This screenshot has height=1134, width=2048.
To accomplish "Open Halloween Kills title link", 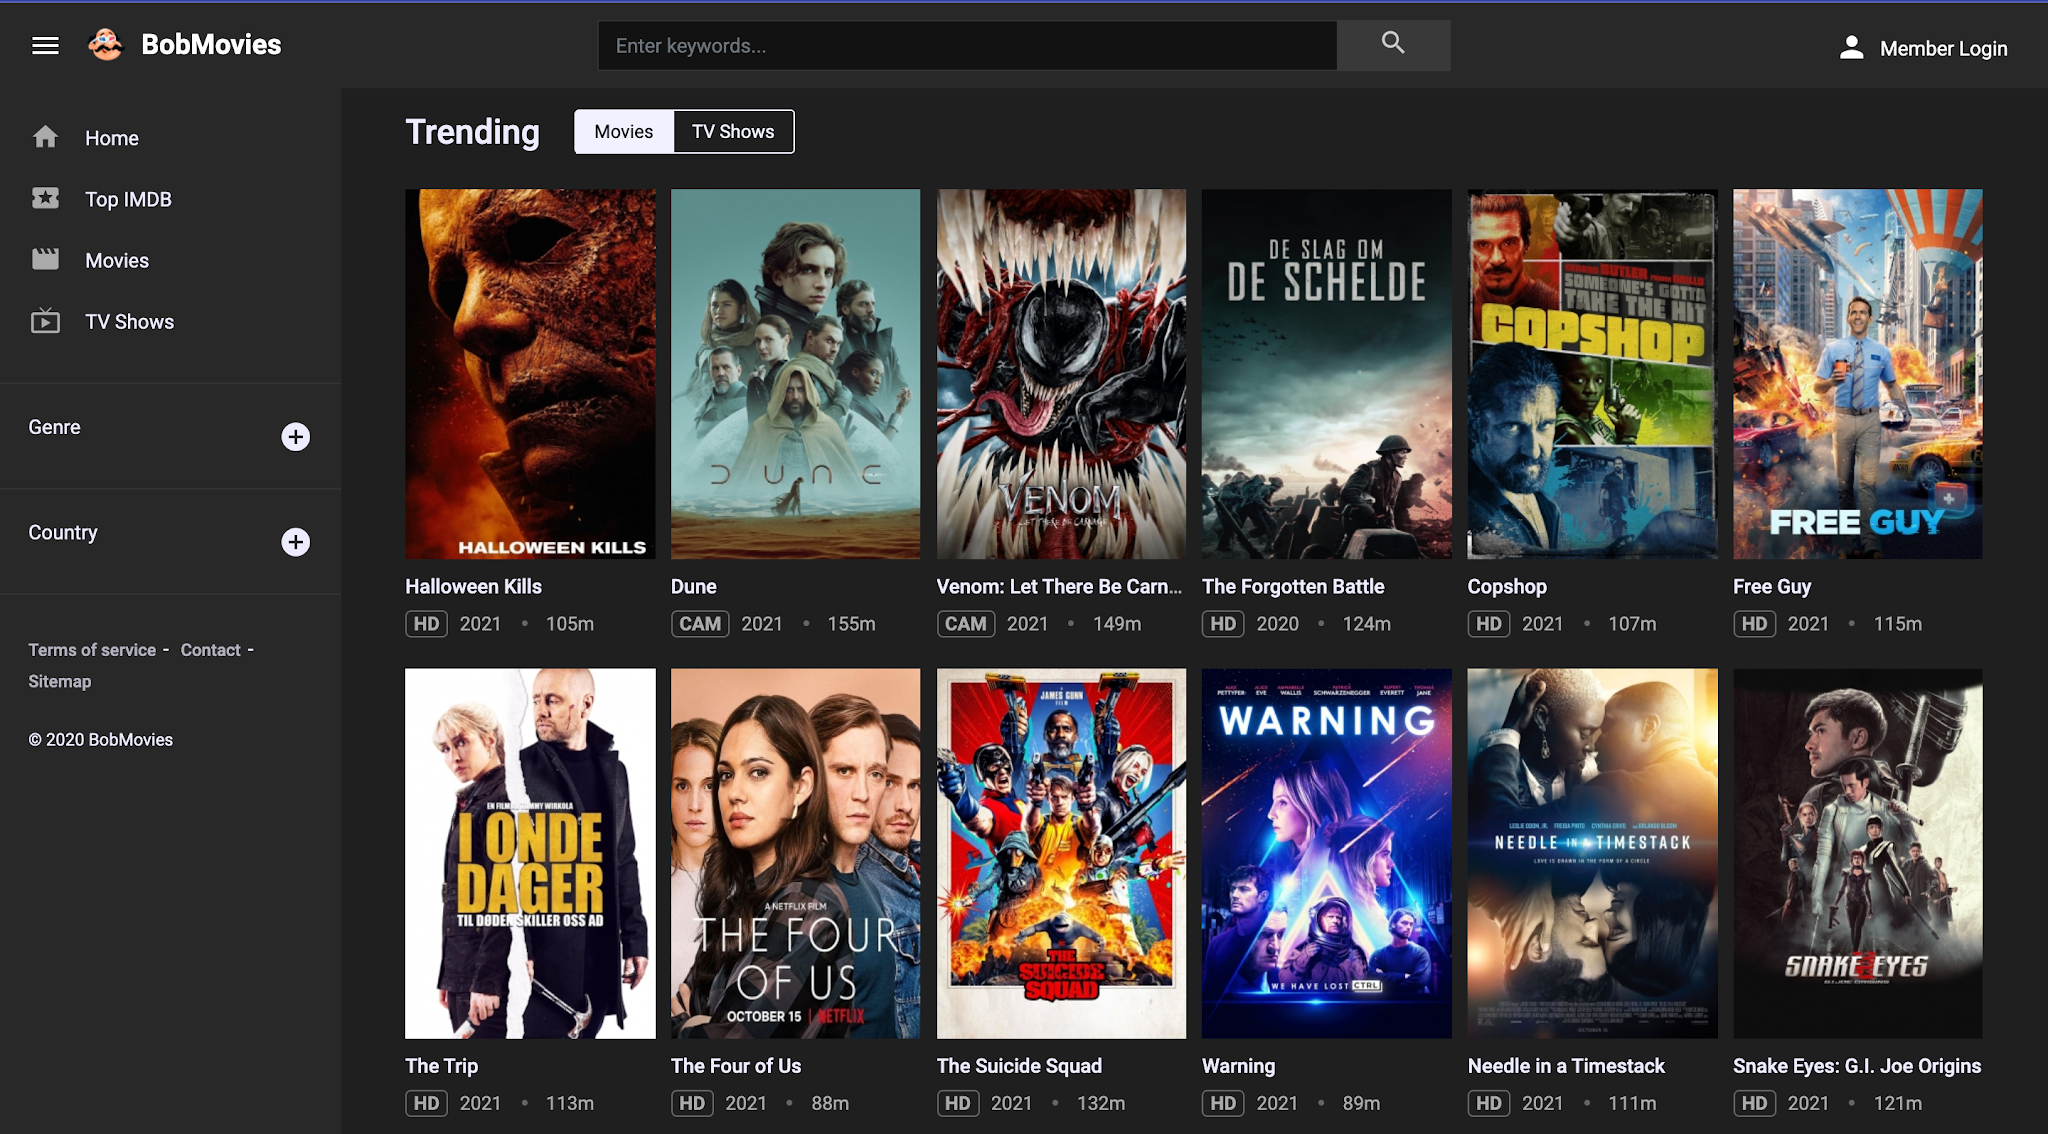I will coord(473,587).
